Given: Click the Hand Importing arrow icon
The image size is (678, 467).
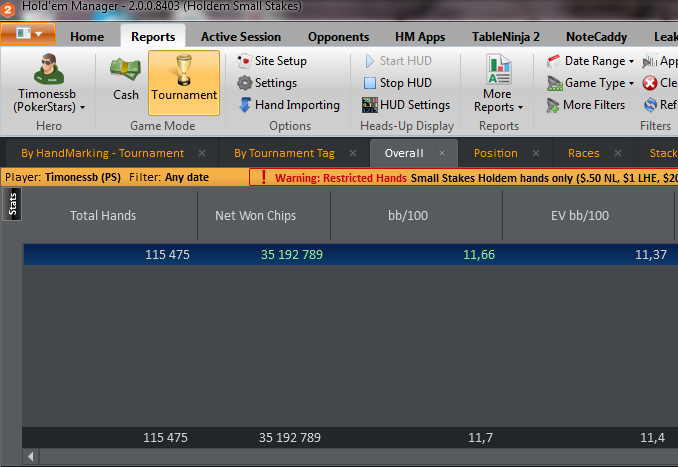Looking at the screenshot, I should tap(245, 105).
